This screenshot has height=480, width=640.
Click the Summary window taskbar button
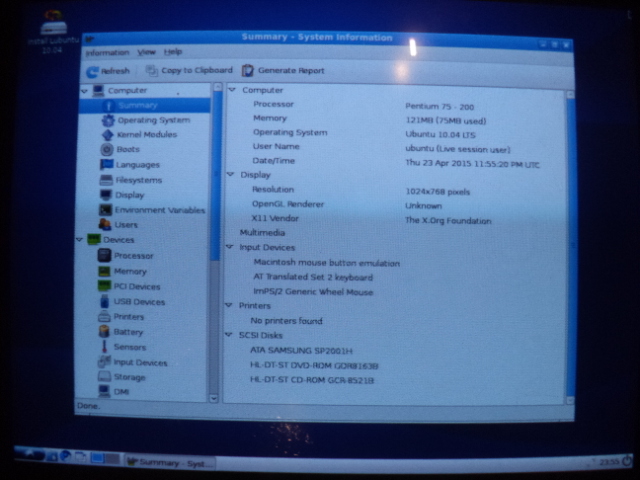pyautogui.click(x=169, y=462)
